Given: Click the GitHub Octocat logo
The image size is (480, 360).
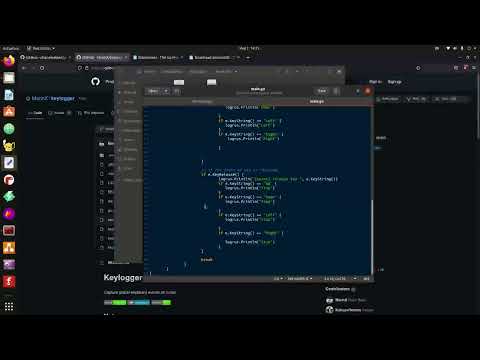Looking at the screenshot, I should point(95,82).
